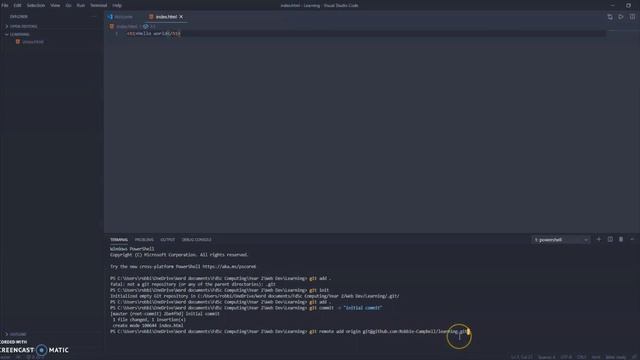Maximize the VS Code window
This screenshot has height=360, width=640.
click(x=628, y=5)
